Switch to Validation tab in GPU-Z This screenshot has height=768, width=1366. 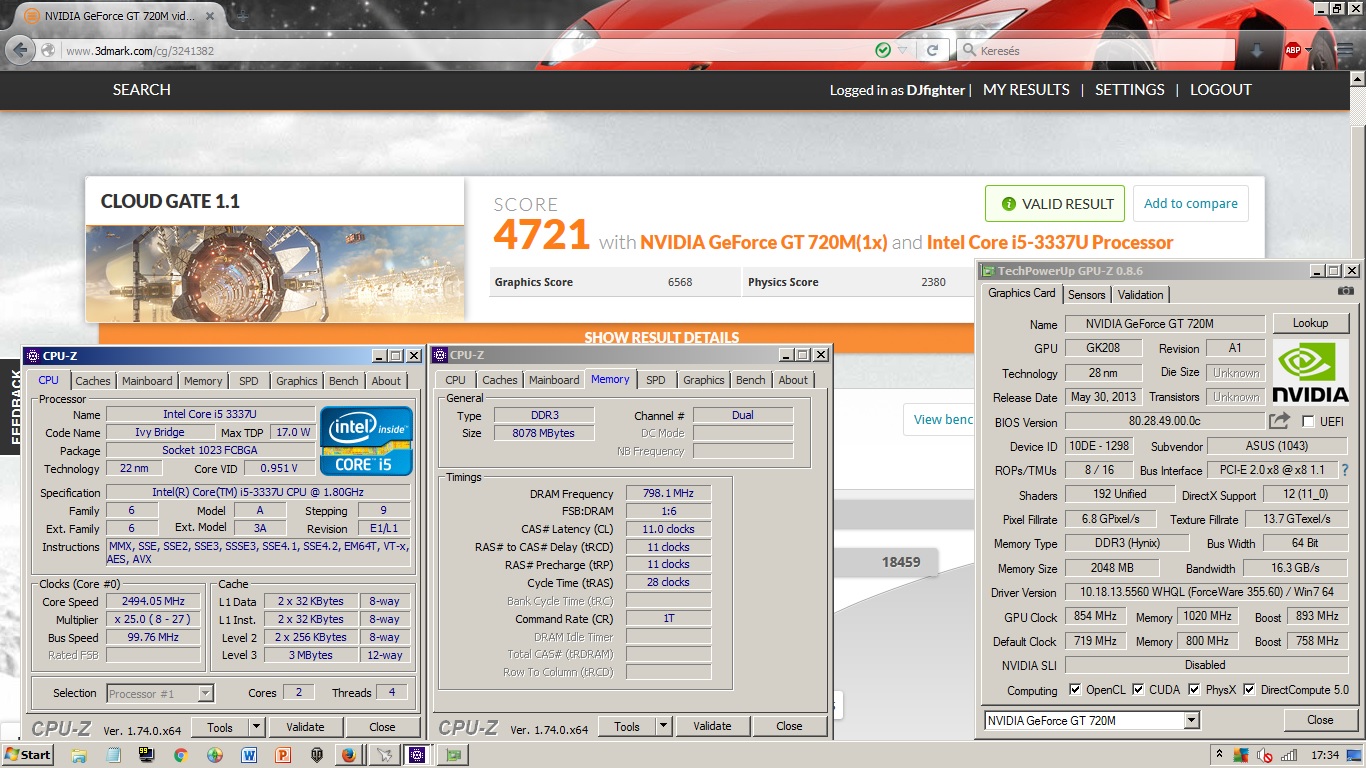[x=1141, y=295]
